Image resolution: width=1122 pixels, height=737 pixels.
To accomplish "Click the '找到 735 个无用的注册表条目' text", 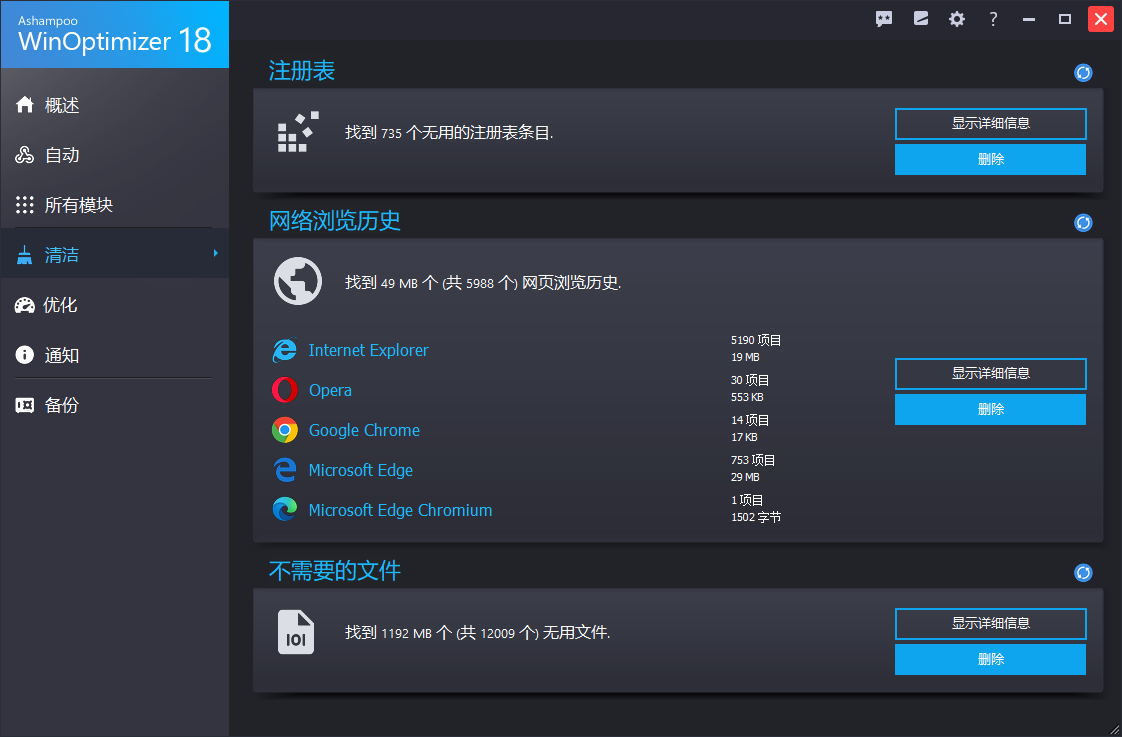I will pyautogui.click(x=449, y=132).
